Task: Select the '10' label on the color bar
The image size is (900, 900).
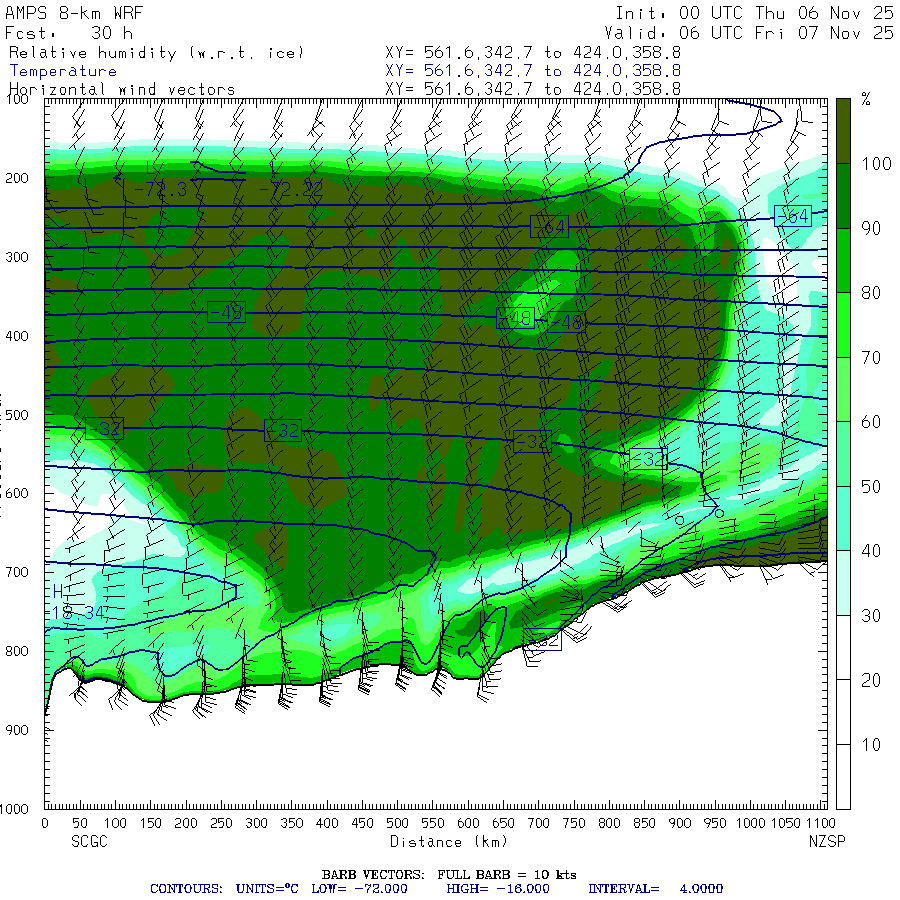Action: (x=871, y=745)
